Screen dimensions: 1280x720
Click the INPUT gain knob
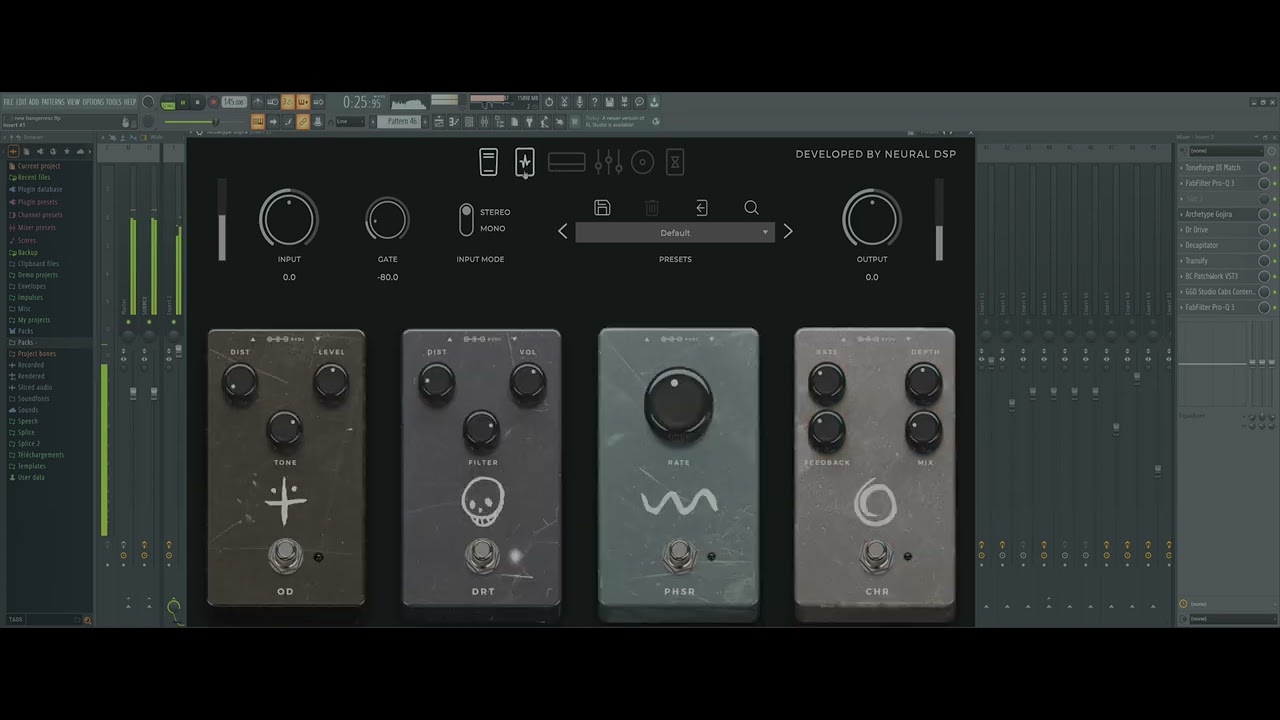tap(289, 219)
